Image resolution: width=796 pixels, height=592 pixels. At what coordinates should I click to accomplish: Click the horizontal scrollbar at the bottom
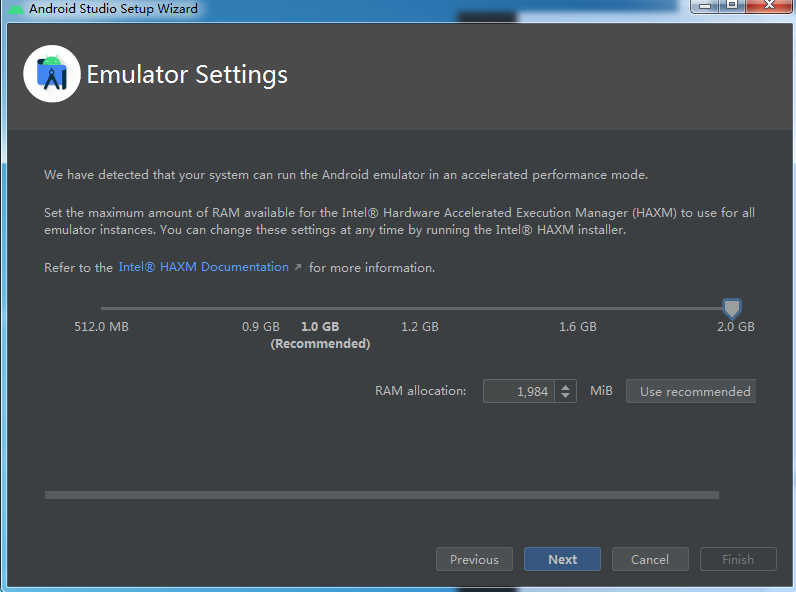[382, 495]
